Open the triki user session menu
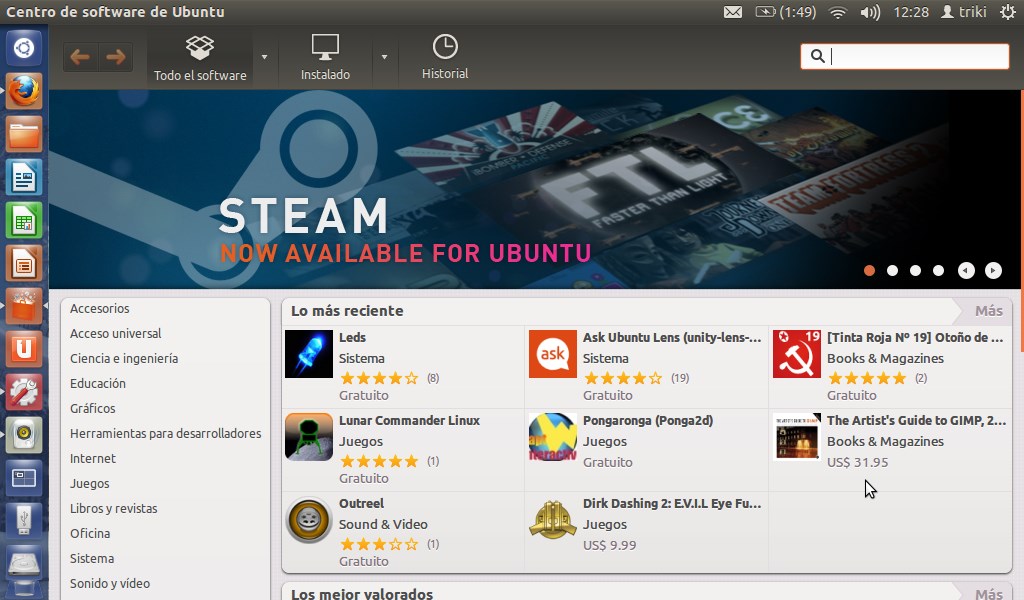 click(x=964, y=12)
